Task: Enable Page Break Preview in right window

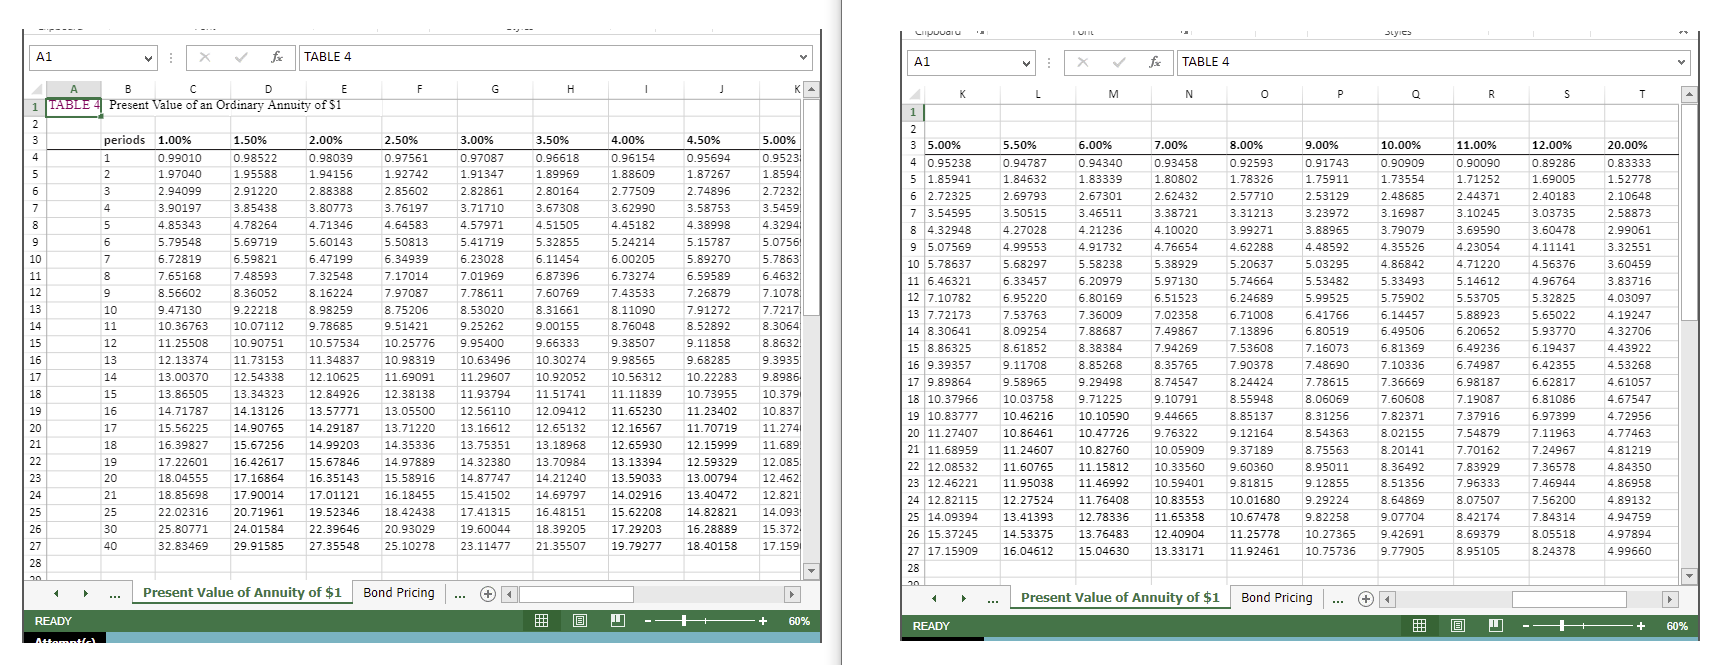Action: point(1496,626)
